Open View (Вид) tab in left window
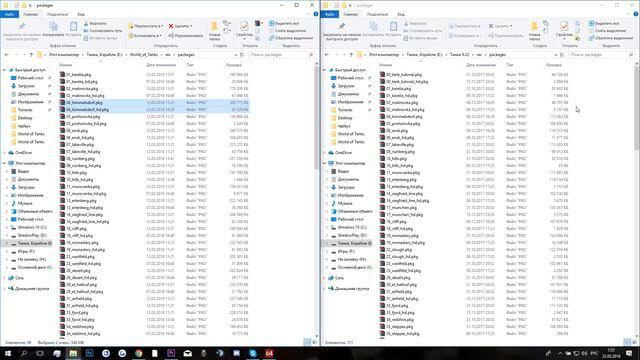The height and width of the screenshot is (360, 640). point(81,14)
